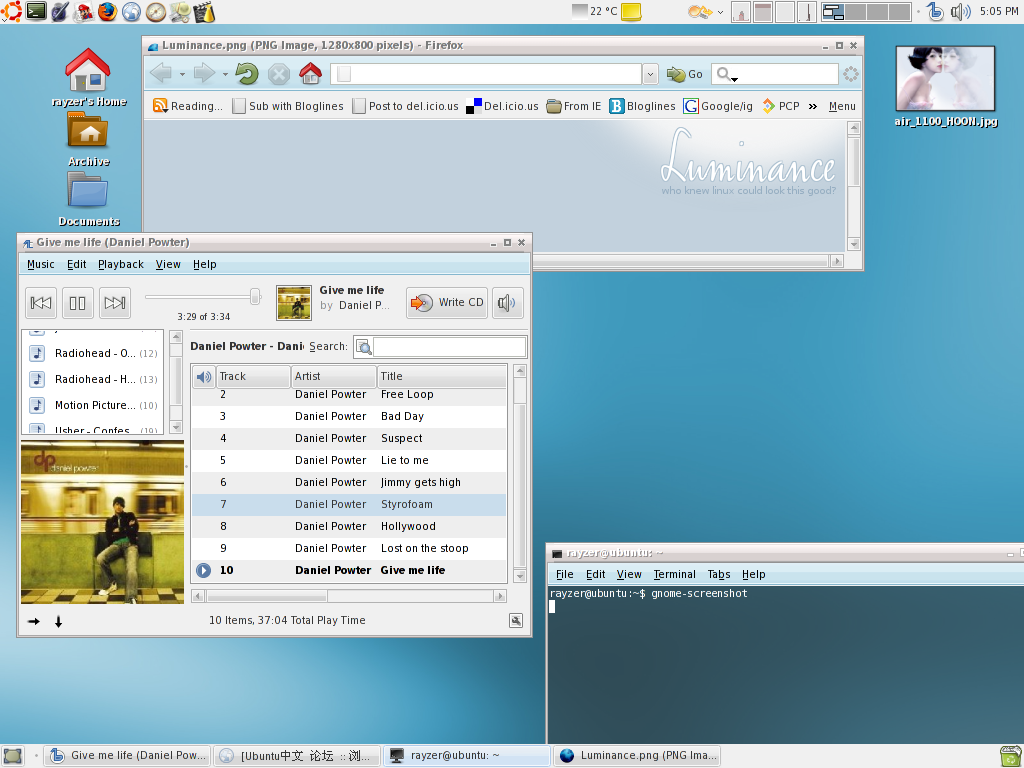Viewport: 1024px width, 768px height.
Task: Click the speaker column header in track list
Action: pos(204,376)
